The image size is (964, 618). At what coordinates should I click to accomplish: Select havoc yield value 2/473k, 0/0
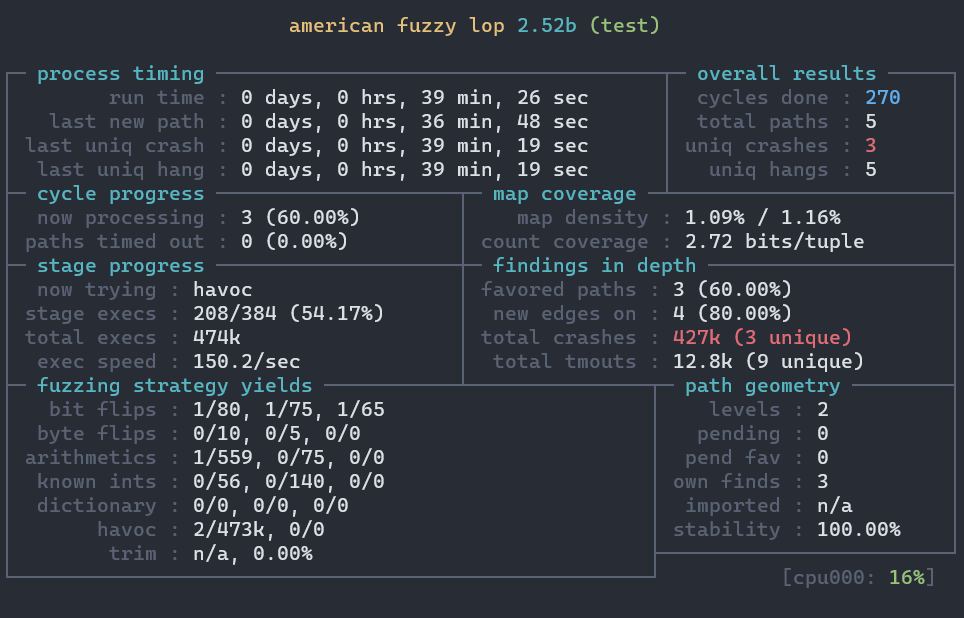tap(259, 529)
